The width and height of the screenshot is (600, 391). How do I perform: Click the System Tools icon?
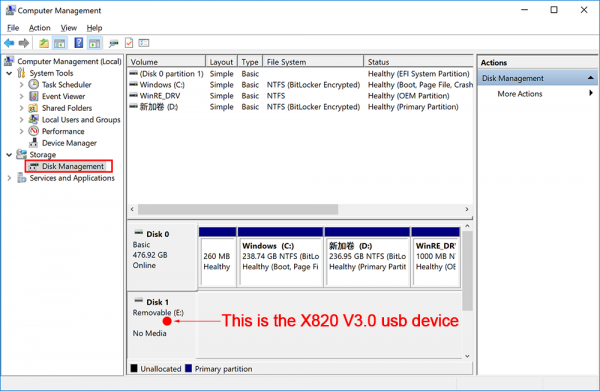(21, 73)
